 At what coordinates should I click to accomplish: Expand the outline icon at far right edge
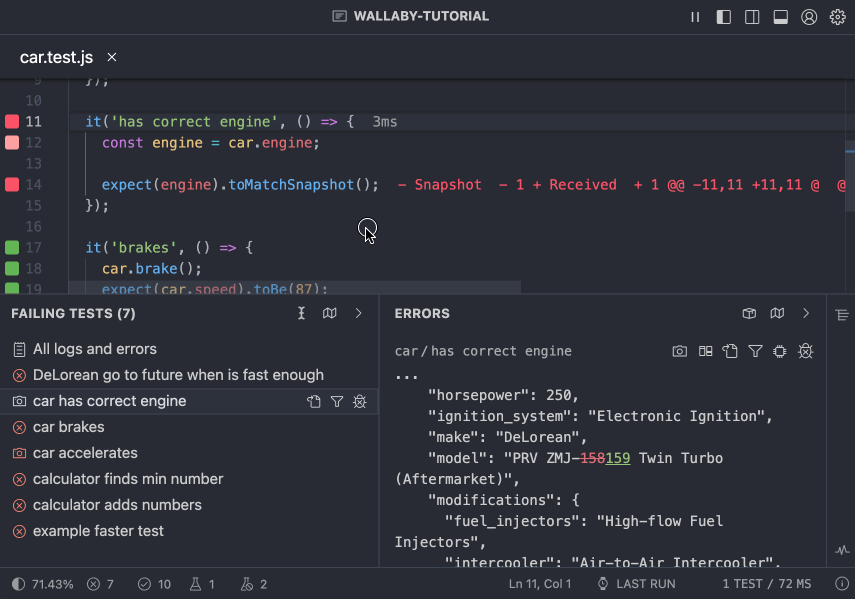[x=842, y=315]
